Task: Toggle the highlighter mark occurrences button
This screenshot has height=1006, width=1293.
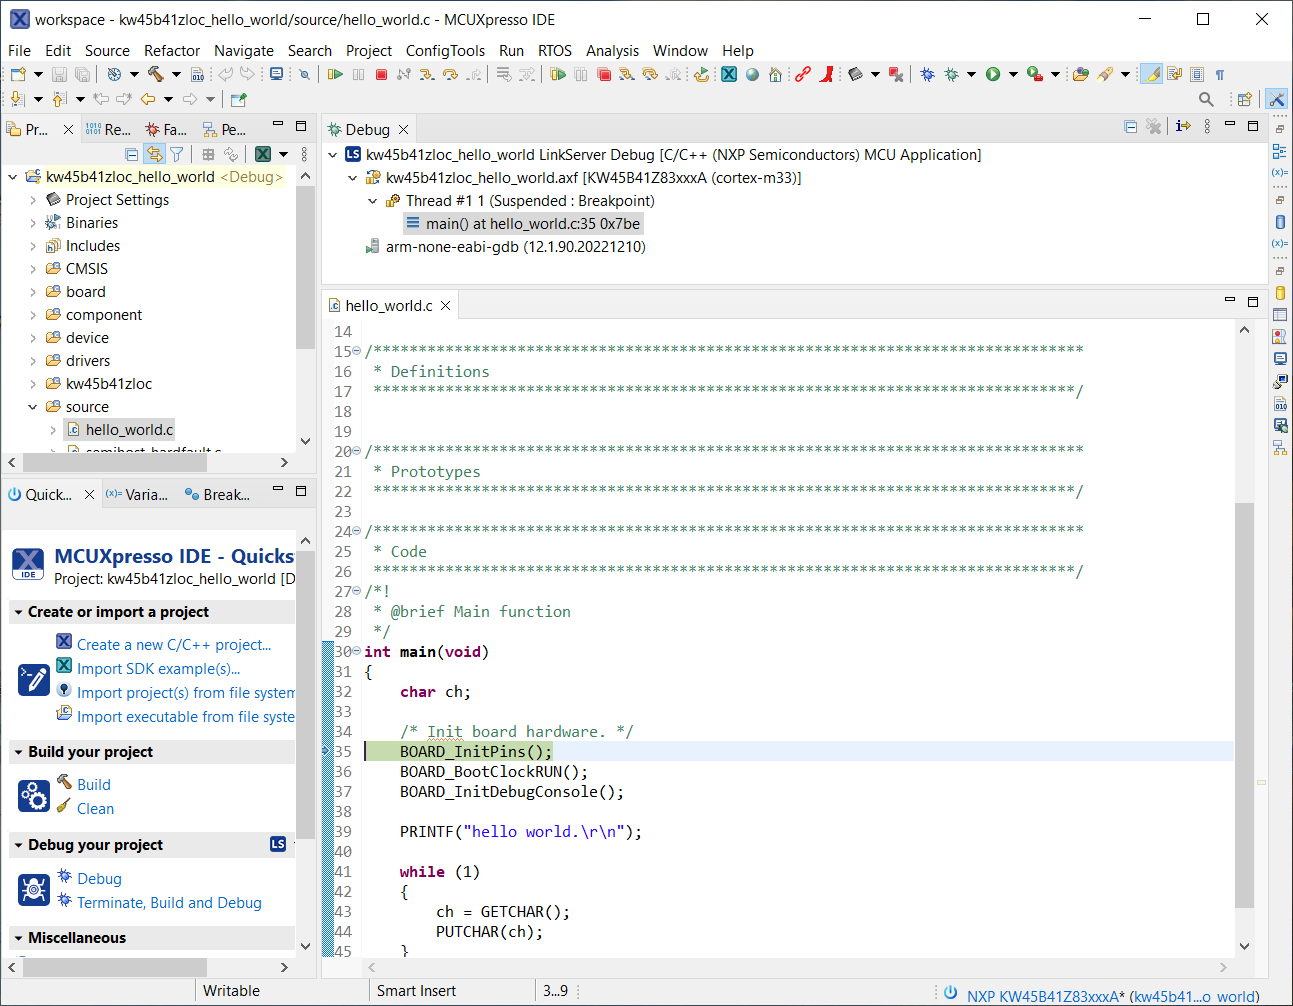Action: 1151,74
